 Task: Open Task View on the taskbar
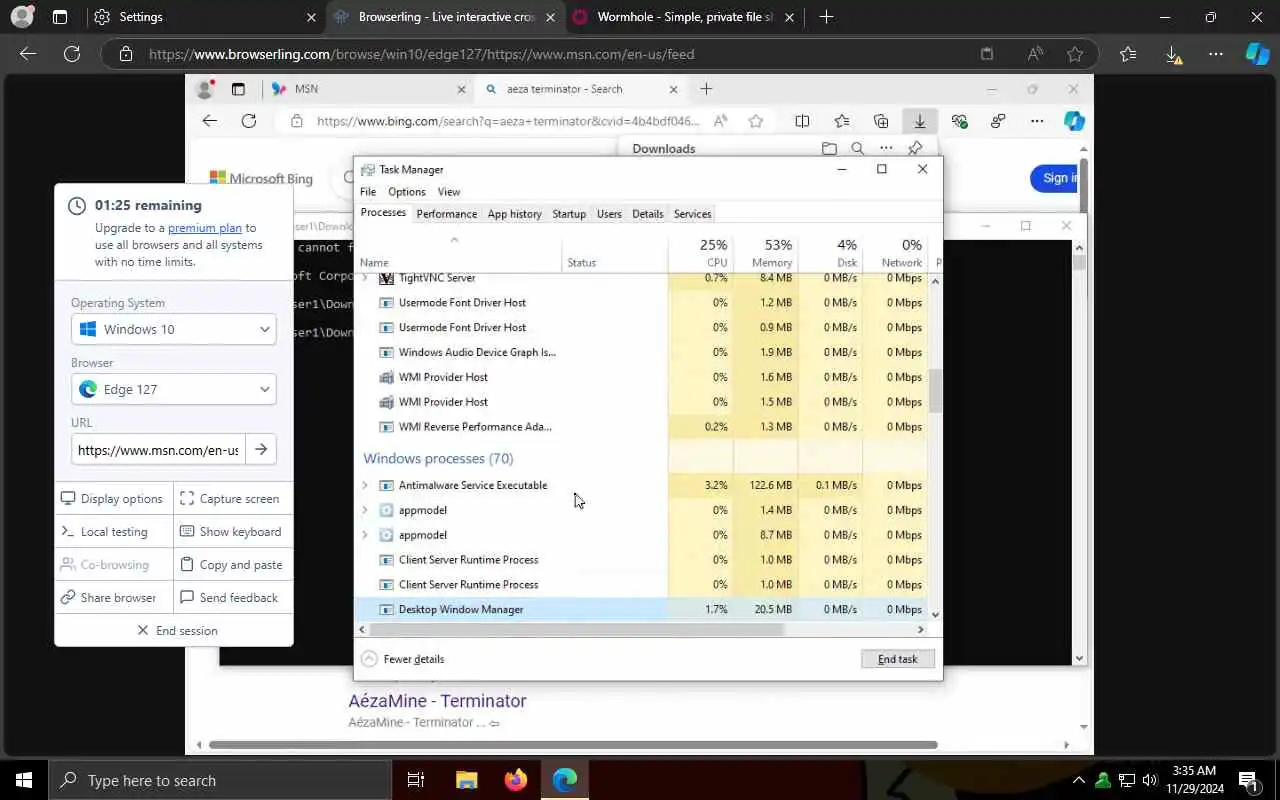(416, 780)
